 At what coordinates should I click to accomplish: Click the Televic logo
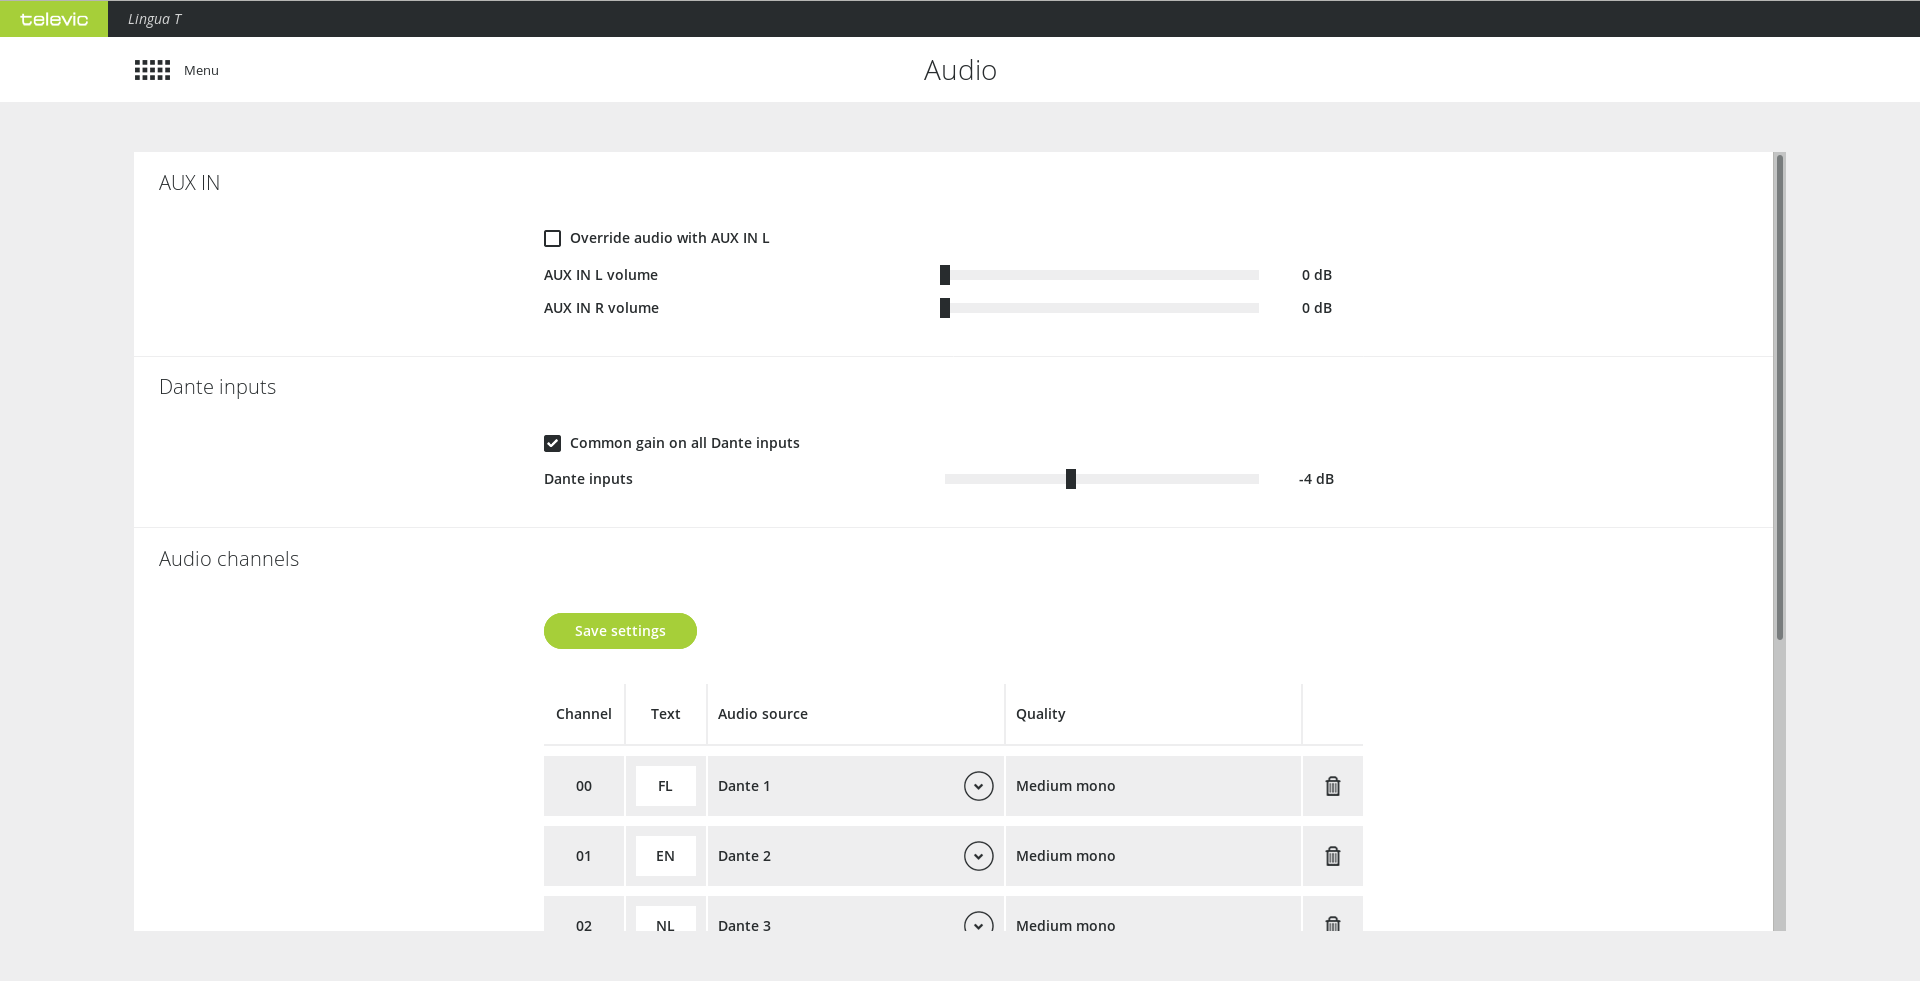click(54, 19)
